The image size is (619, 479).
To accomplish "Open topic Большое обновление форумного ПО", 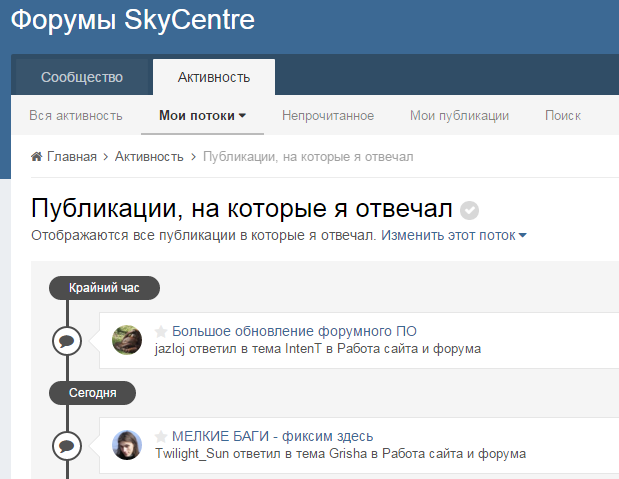I will (294, 331).
